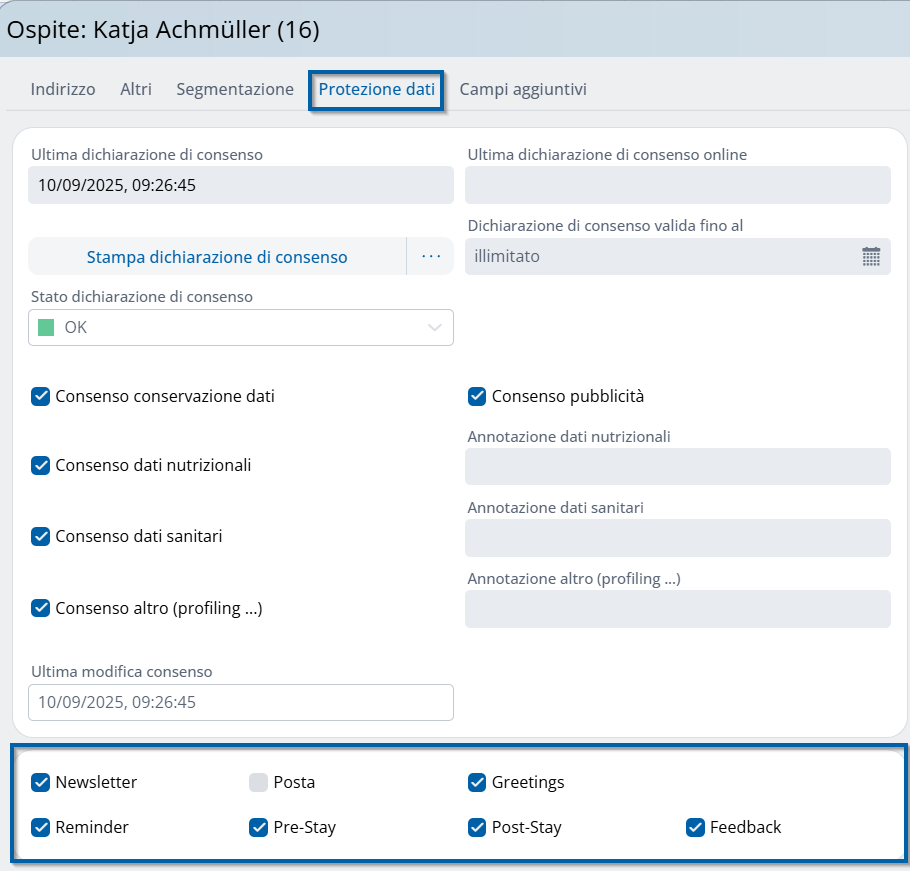Toggle the Pre-Stay checkbox
The image size is (910, 871).
[x=259, y=827]
